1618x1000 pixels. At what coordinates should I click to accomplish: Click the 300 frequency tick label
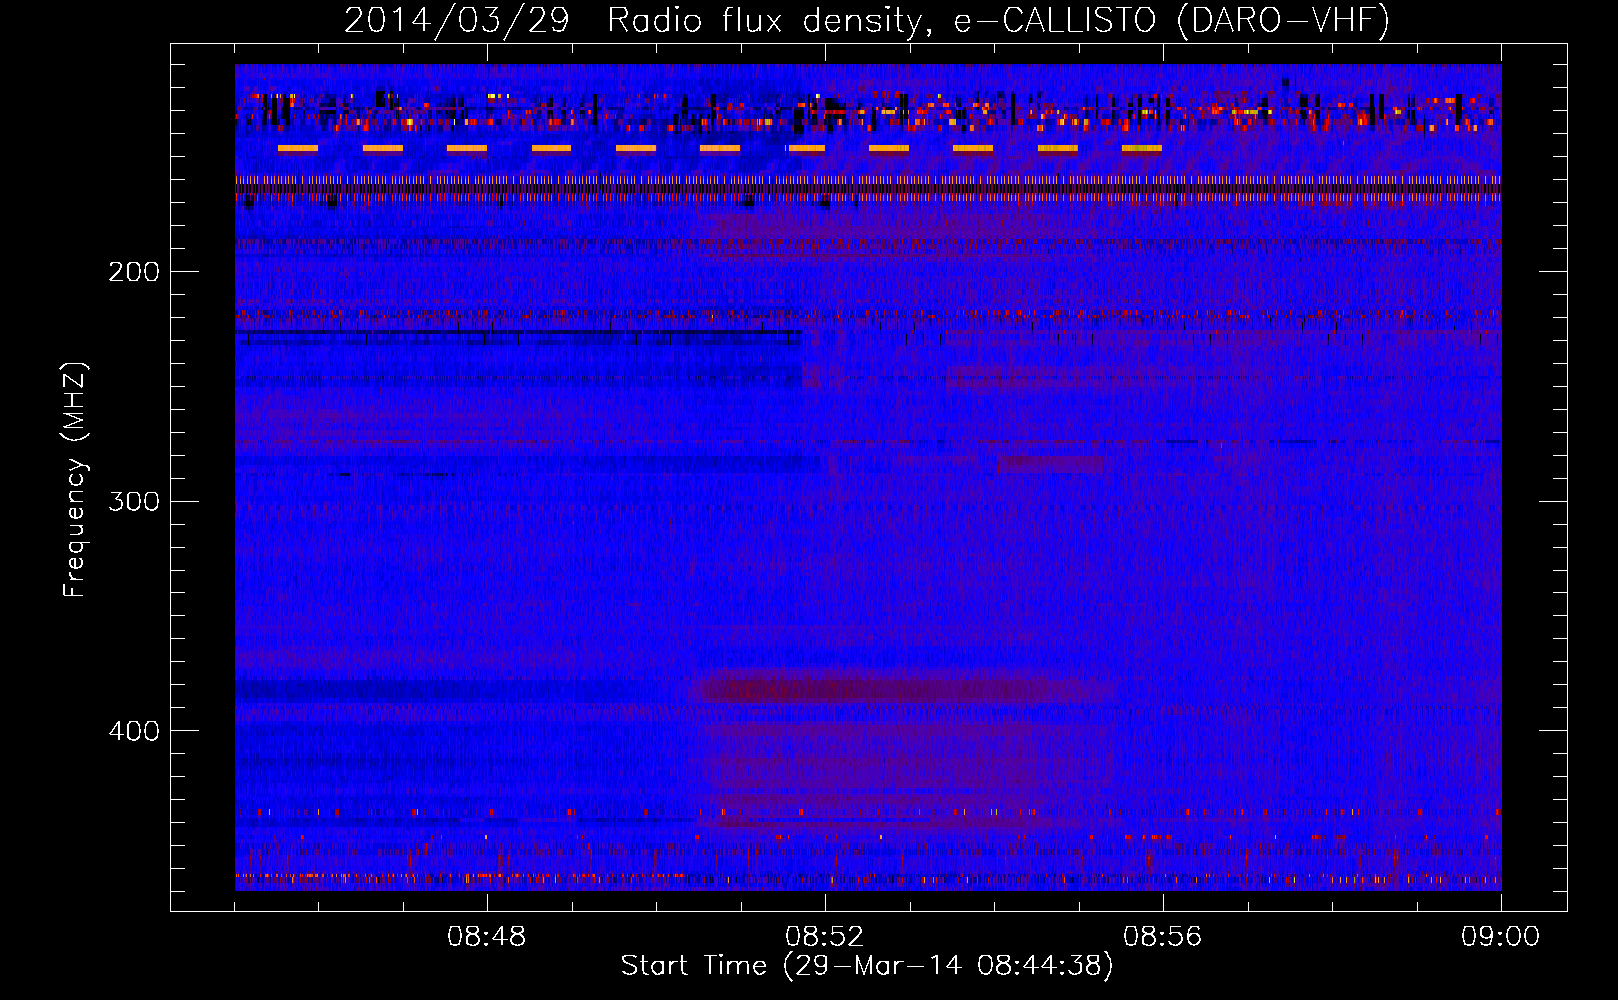point(134,501)
